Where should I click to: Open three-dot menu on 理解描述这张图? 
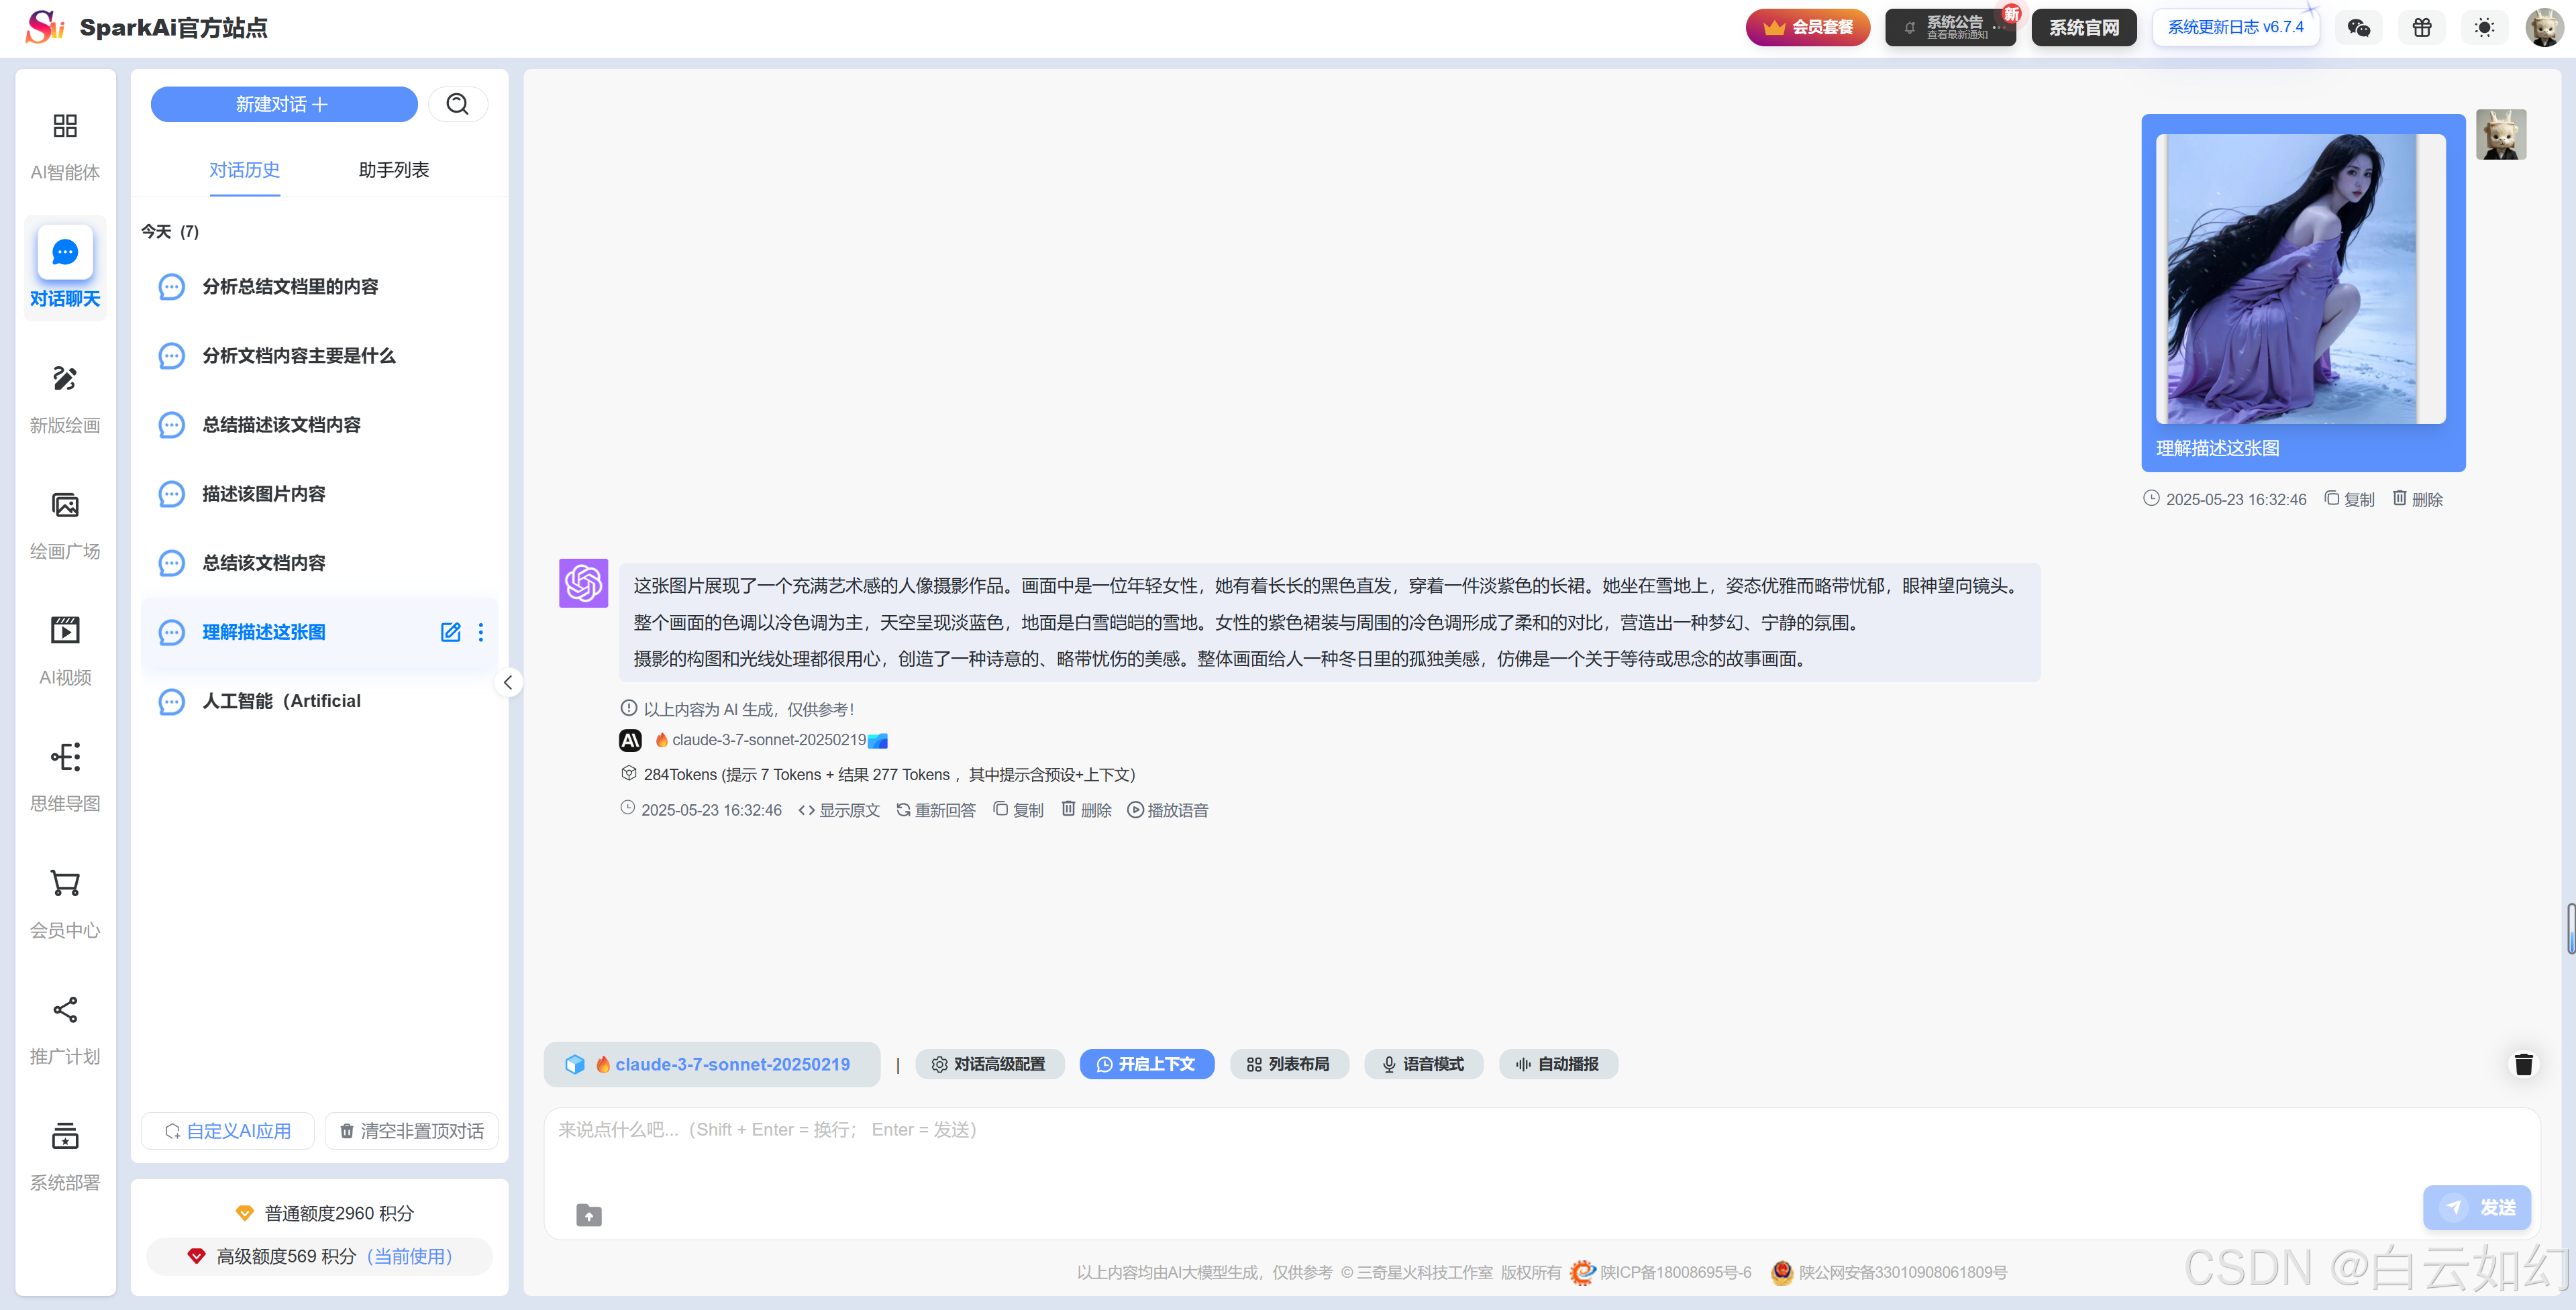481,632
